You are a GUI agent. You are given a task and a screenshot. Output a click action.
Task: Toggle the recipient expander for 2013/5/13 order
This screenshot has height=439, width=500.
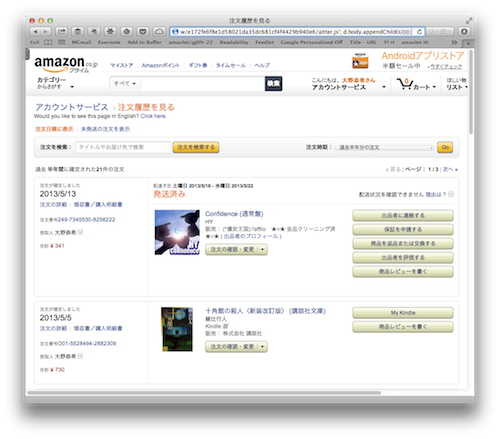tap(80, 232)
